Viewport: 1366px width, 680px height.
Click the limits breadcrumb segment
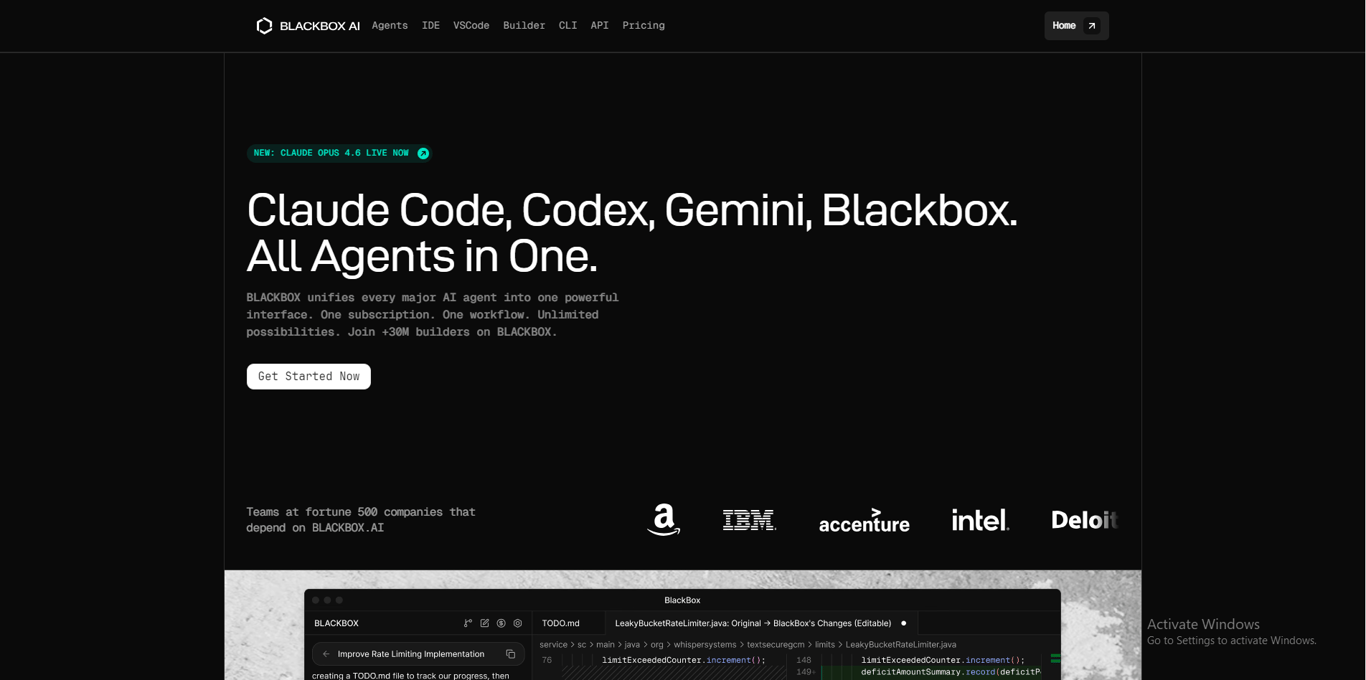(825, 645)
